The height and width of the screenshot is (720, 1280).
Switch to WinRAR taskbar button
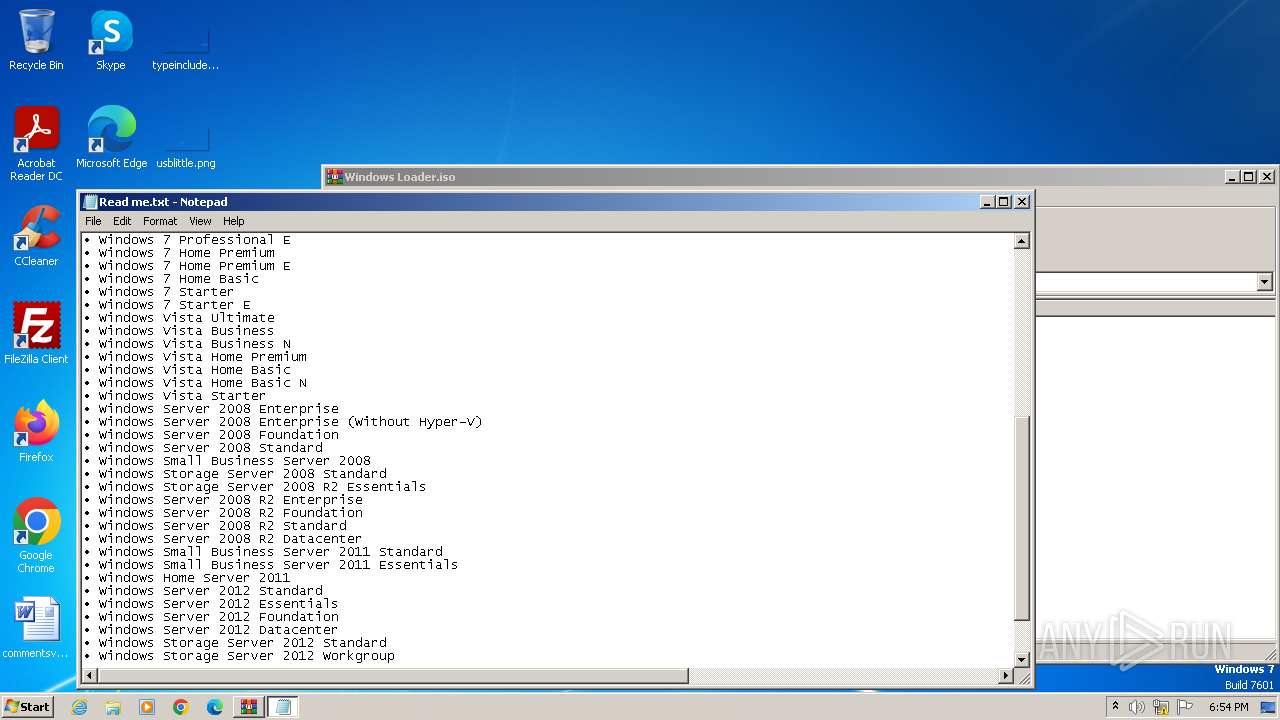coord(249,707)
